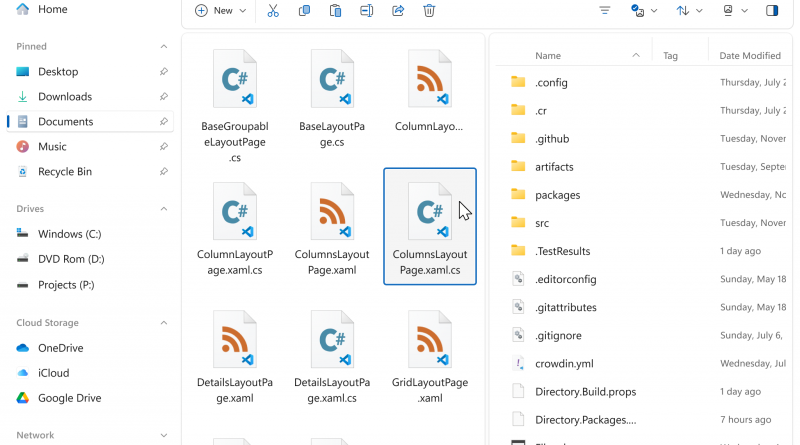Screen dimensions: 800x445
Task: Sort by Date Modified column header
Action: click(x=750, y=56)
